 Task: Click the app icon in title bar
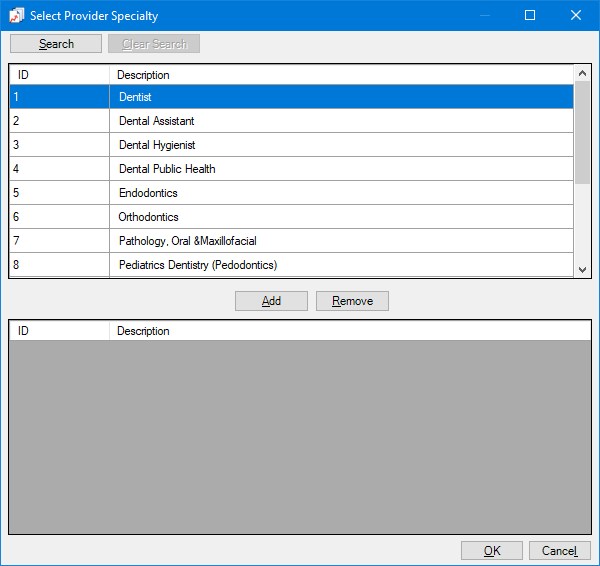pyautogui.click(x=16, y=16)
